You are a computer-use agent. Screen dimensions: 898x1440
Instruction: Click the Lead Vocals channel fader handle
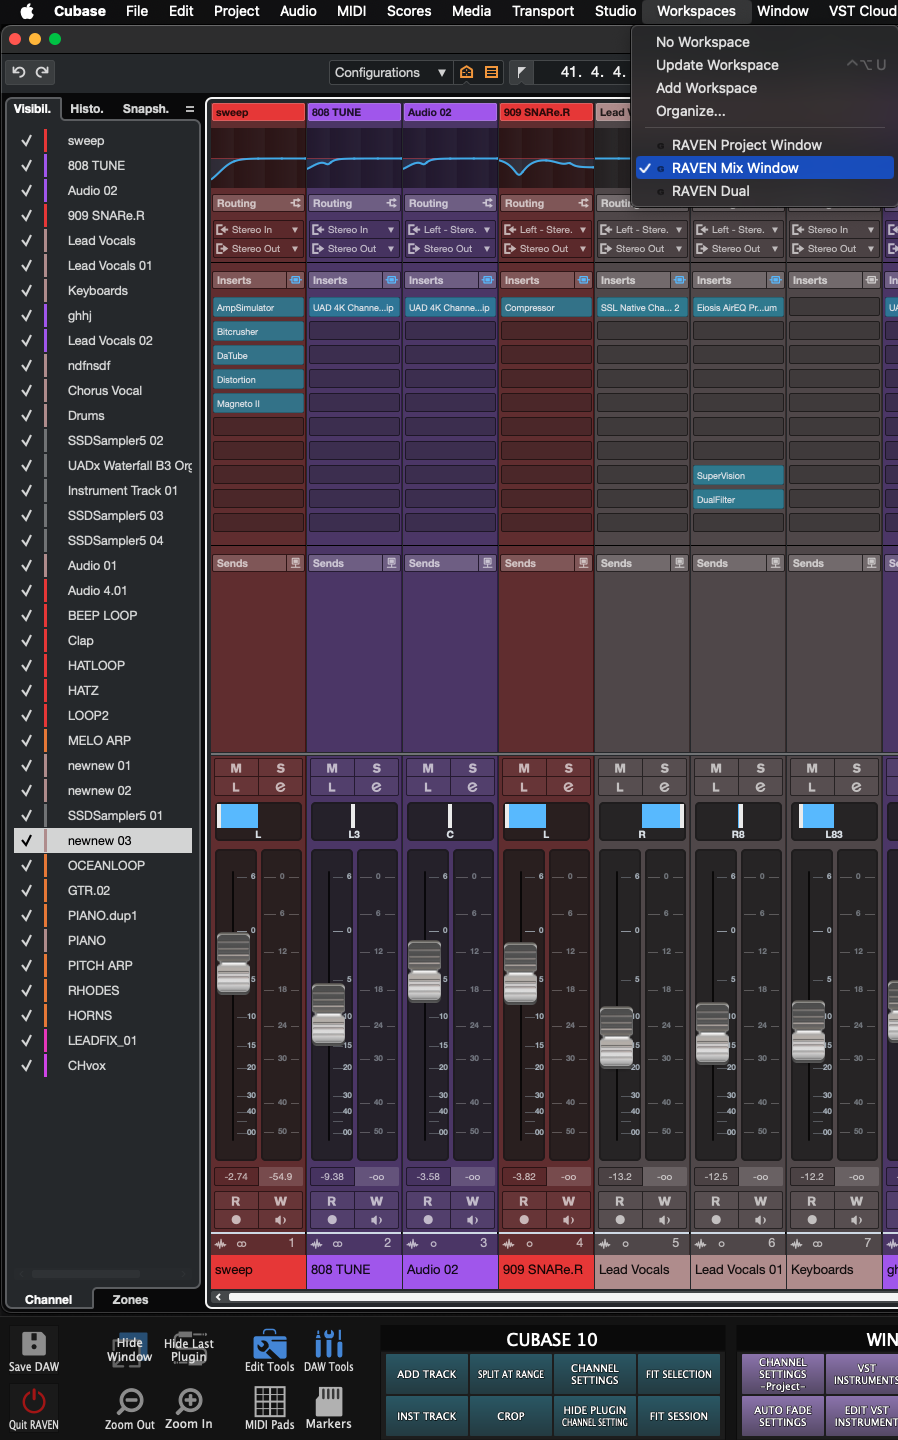[618, 1038]
